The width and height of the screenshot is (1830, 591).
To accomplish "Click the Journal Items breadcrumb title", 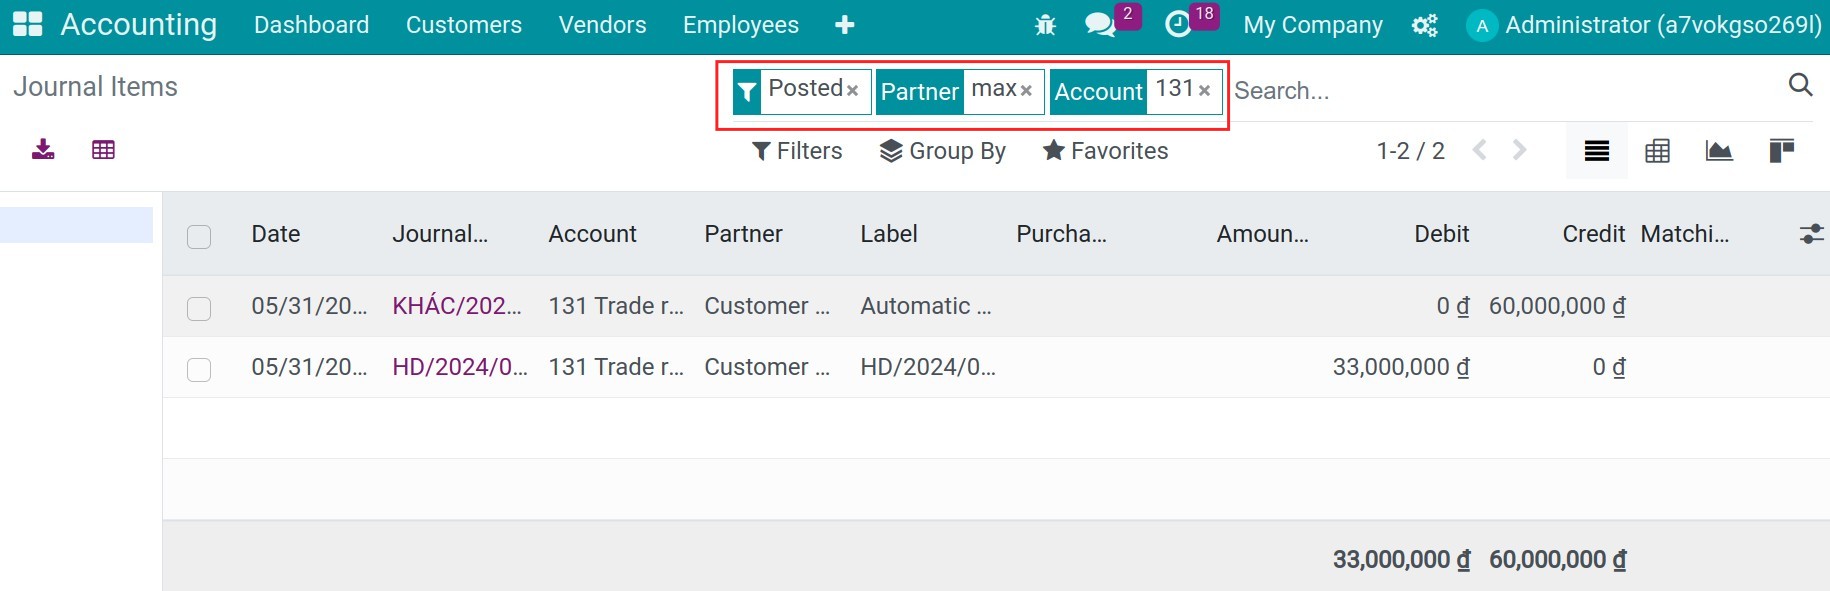I will [95, 87].
